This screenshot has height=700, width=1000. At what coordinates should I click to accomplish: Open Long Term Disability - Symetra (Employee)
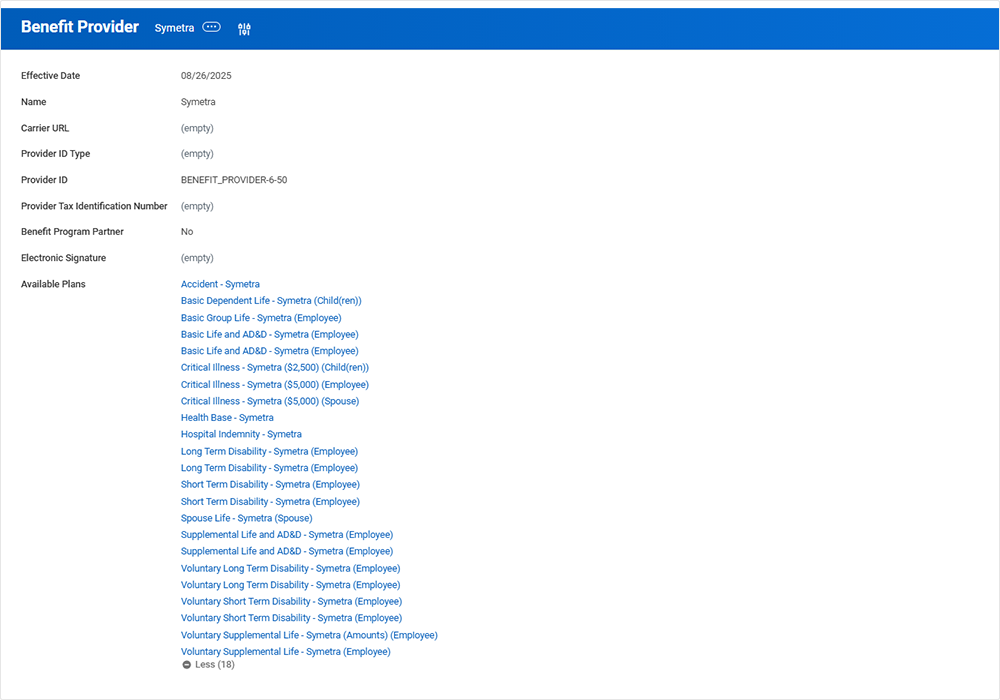click(269, 451)
